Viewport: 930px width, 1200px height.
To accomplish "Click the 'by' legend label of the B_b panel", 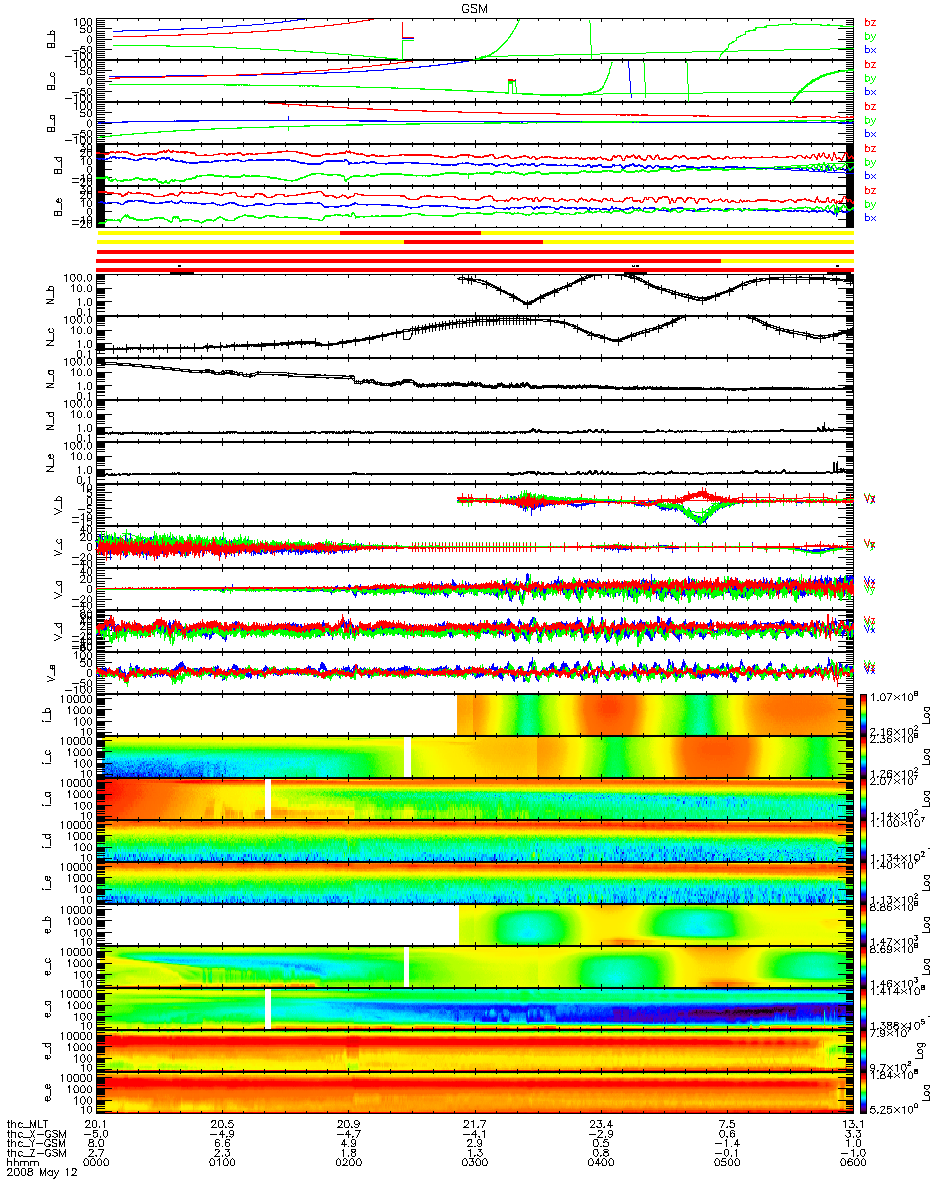I will [x=870, y=36].
